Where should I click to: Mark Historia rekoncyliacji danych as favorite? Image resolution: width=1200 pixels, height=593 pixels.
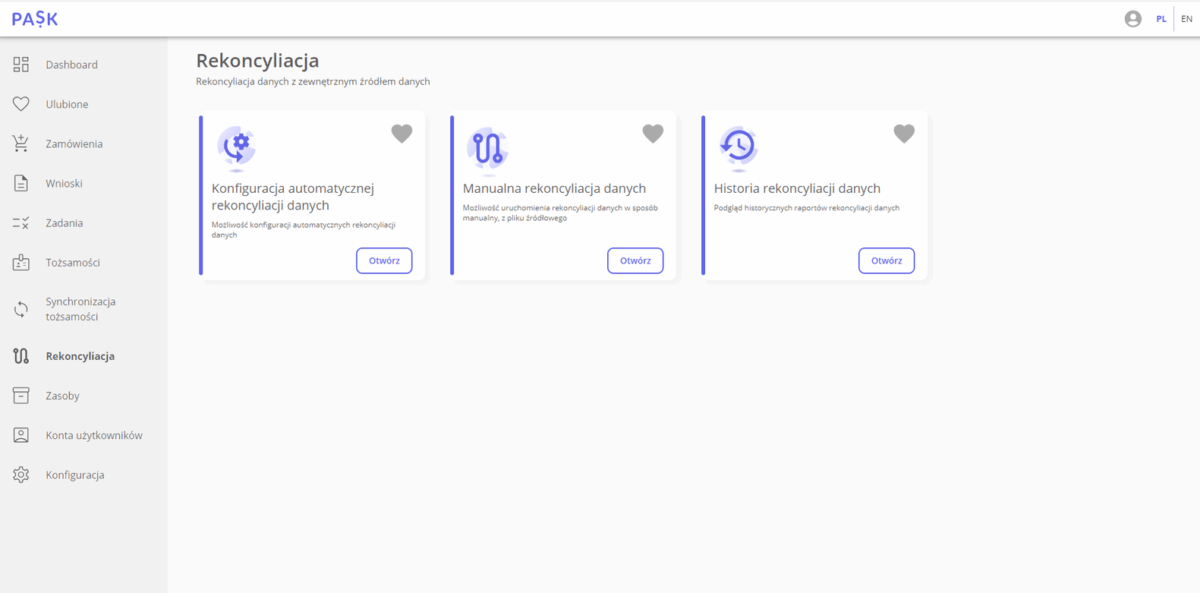[903, 134]
